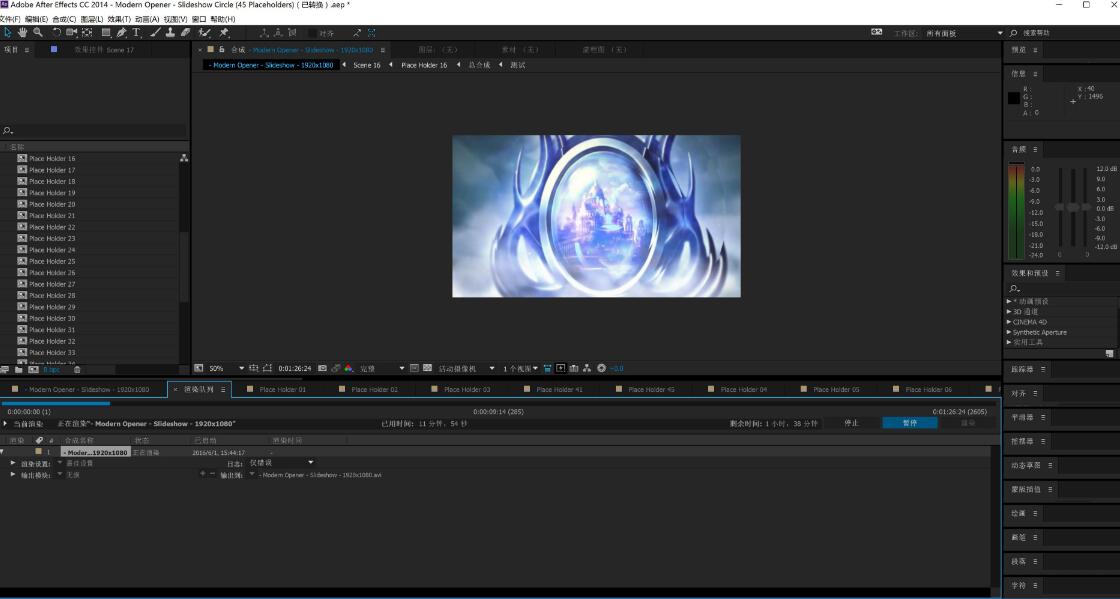Select the Hand tool in toolbar
Viewport: 1120px width, 599px height.
23,33
